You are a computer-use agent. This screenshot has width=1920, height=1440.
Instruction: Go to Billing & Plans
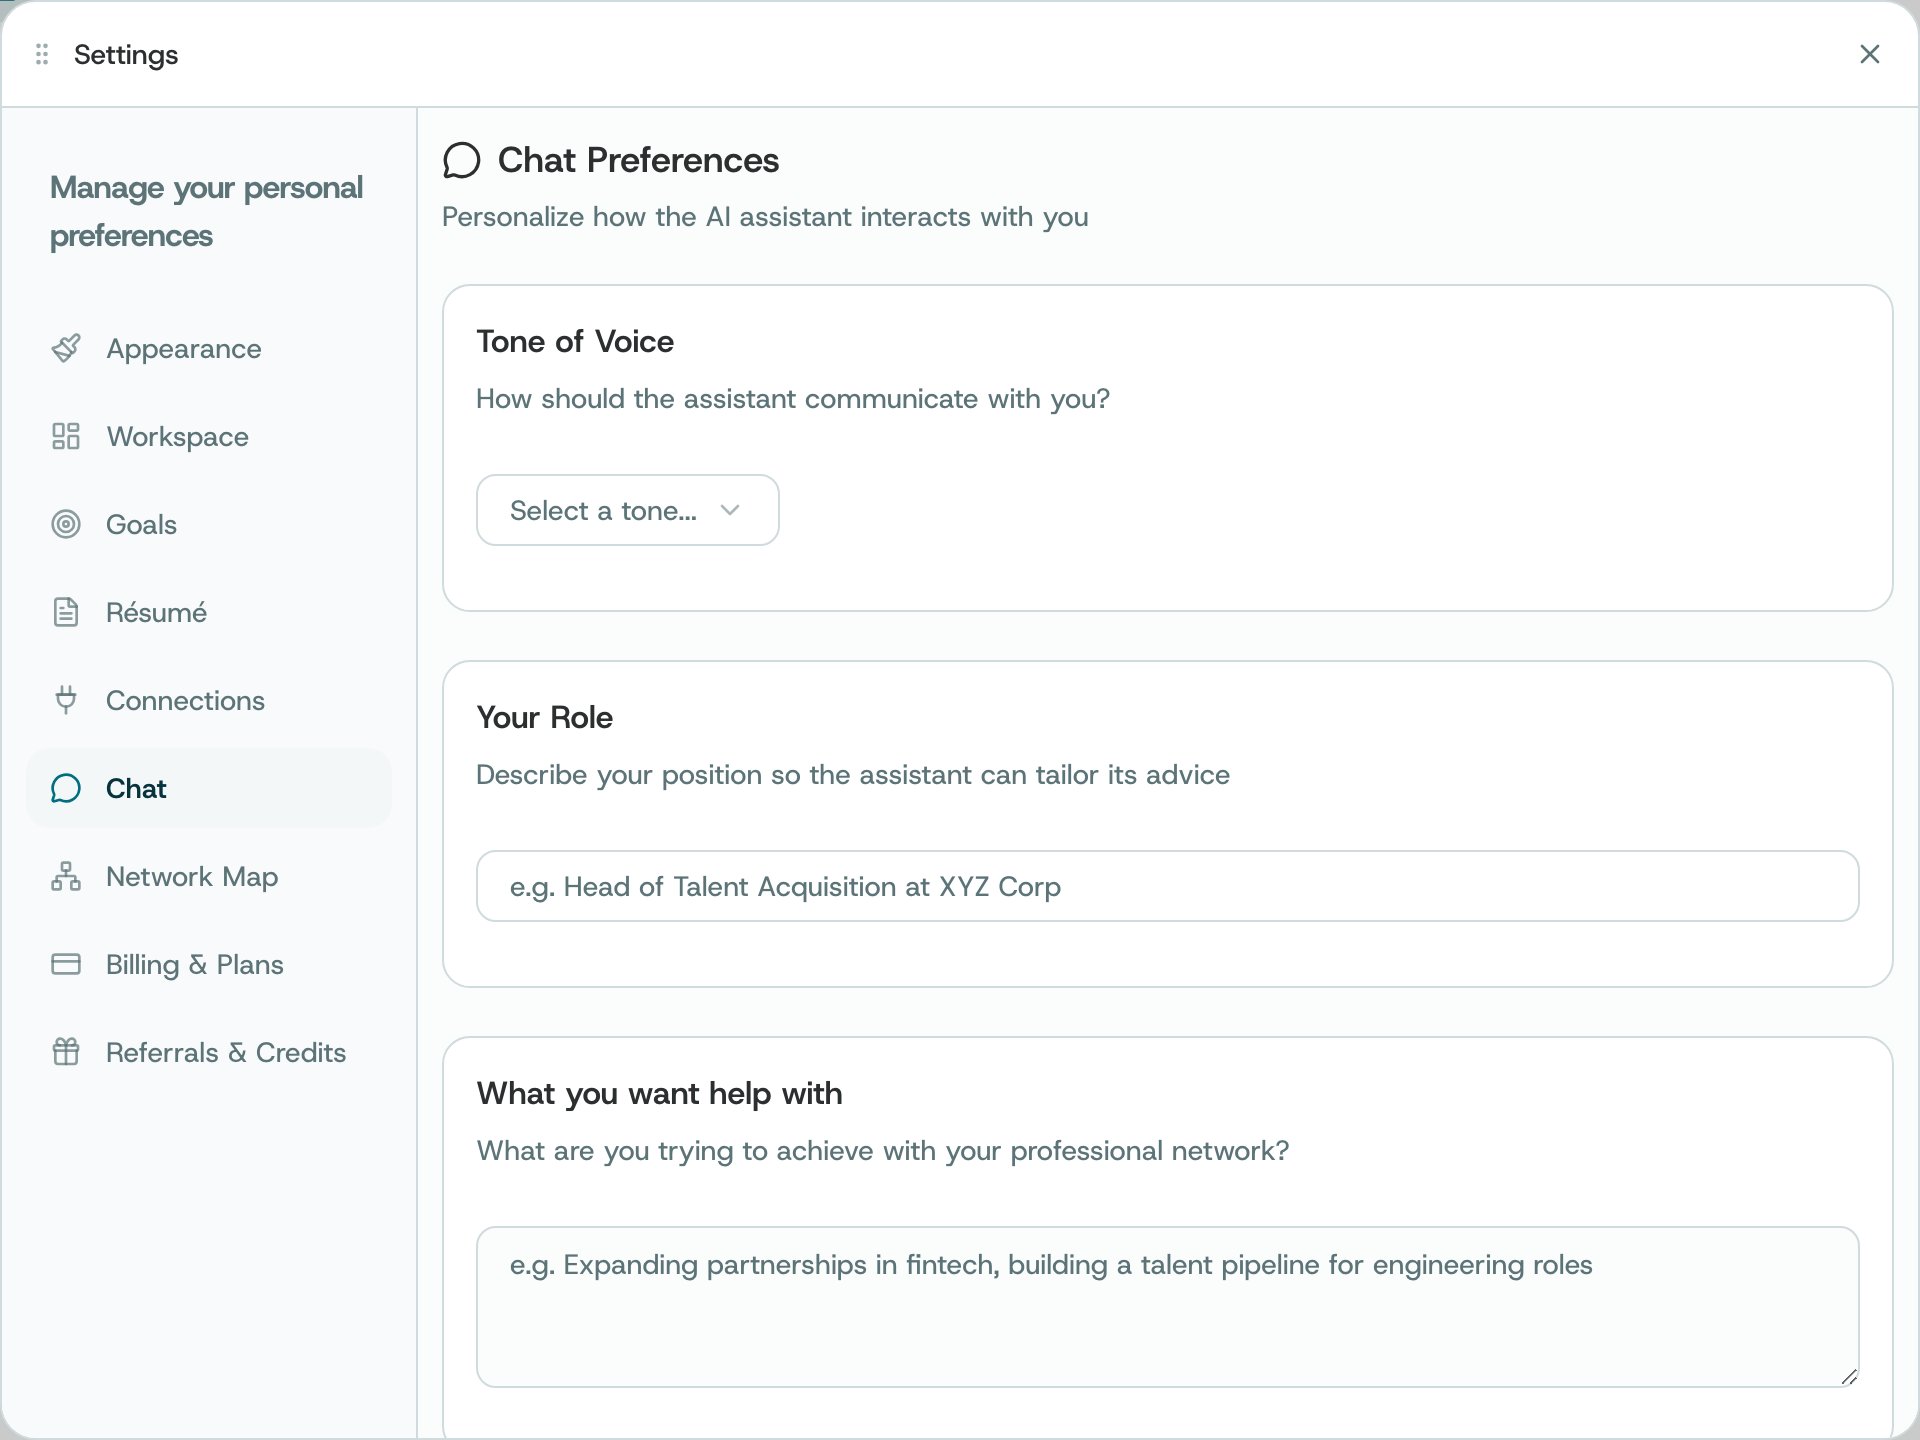coord(208,964)
